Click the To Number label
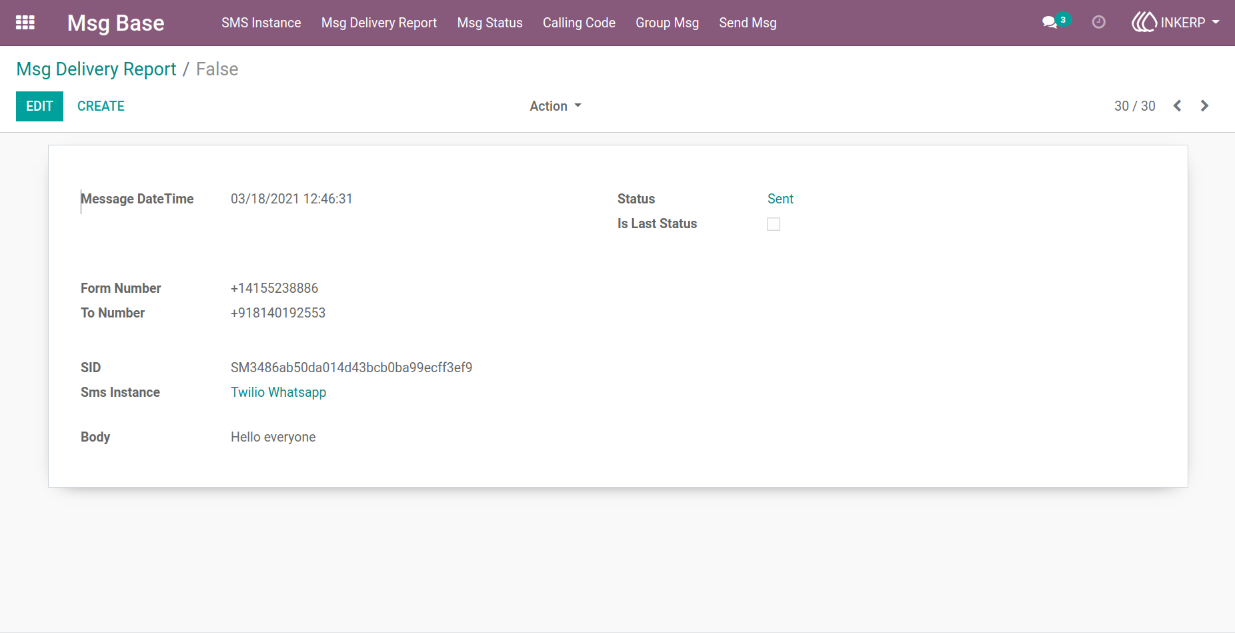This screenshot has width=1235, height=633. click(x=113, y=313)
